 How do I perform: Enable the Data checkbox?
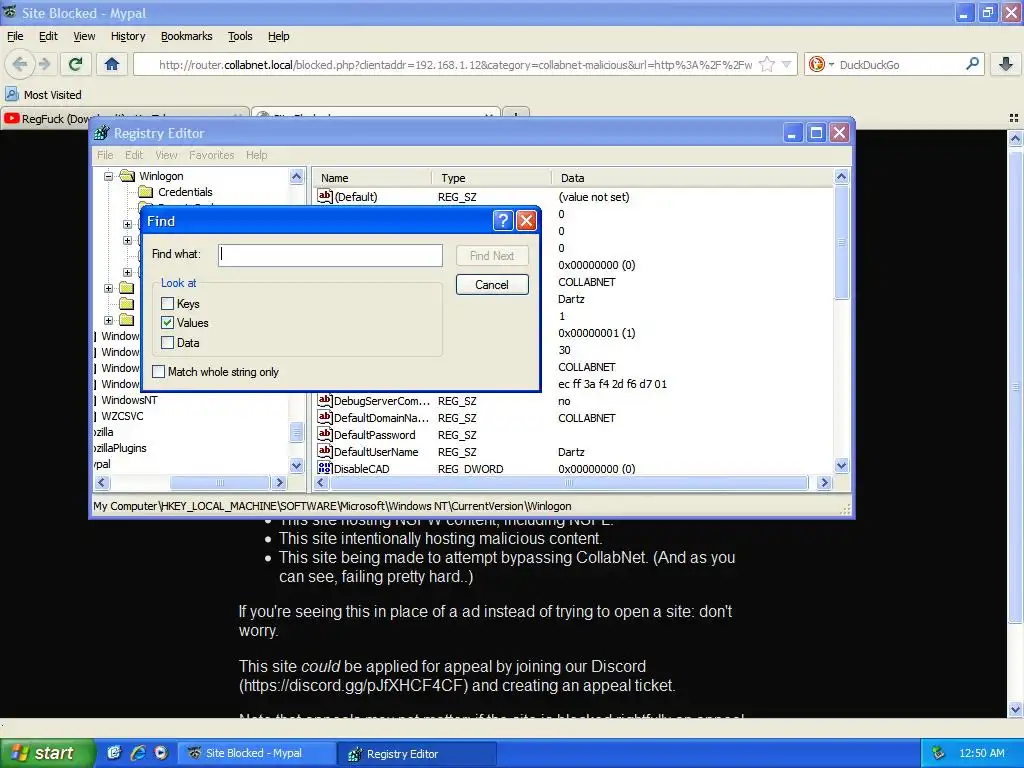(168, 342)
